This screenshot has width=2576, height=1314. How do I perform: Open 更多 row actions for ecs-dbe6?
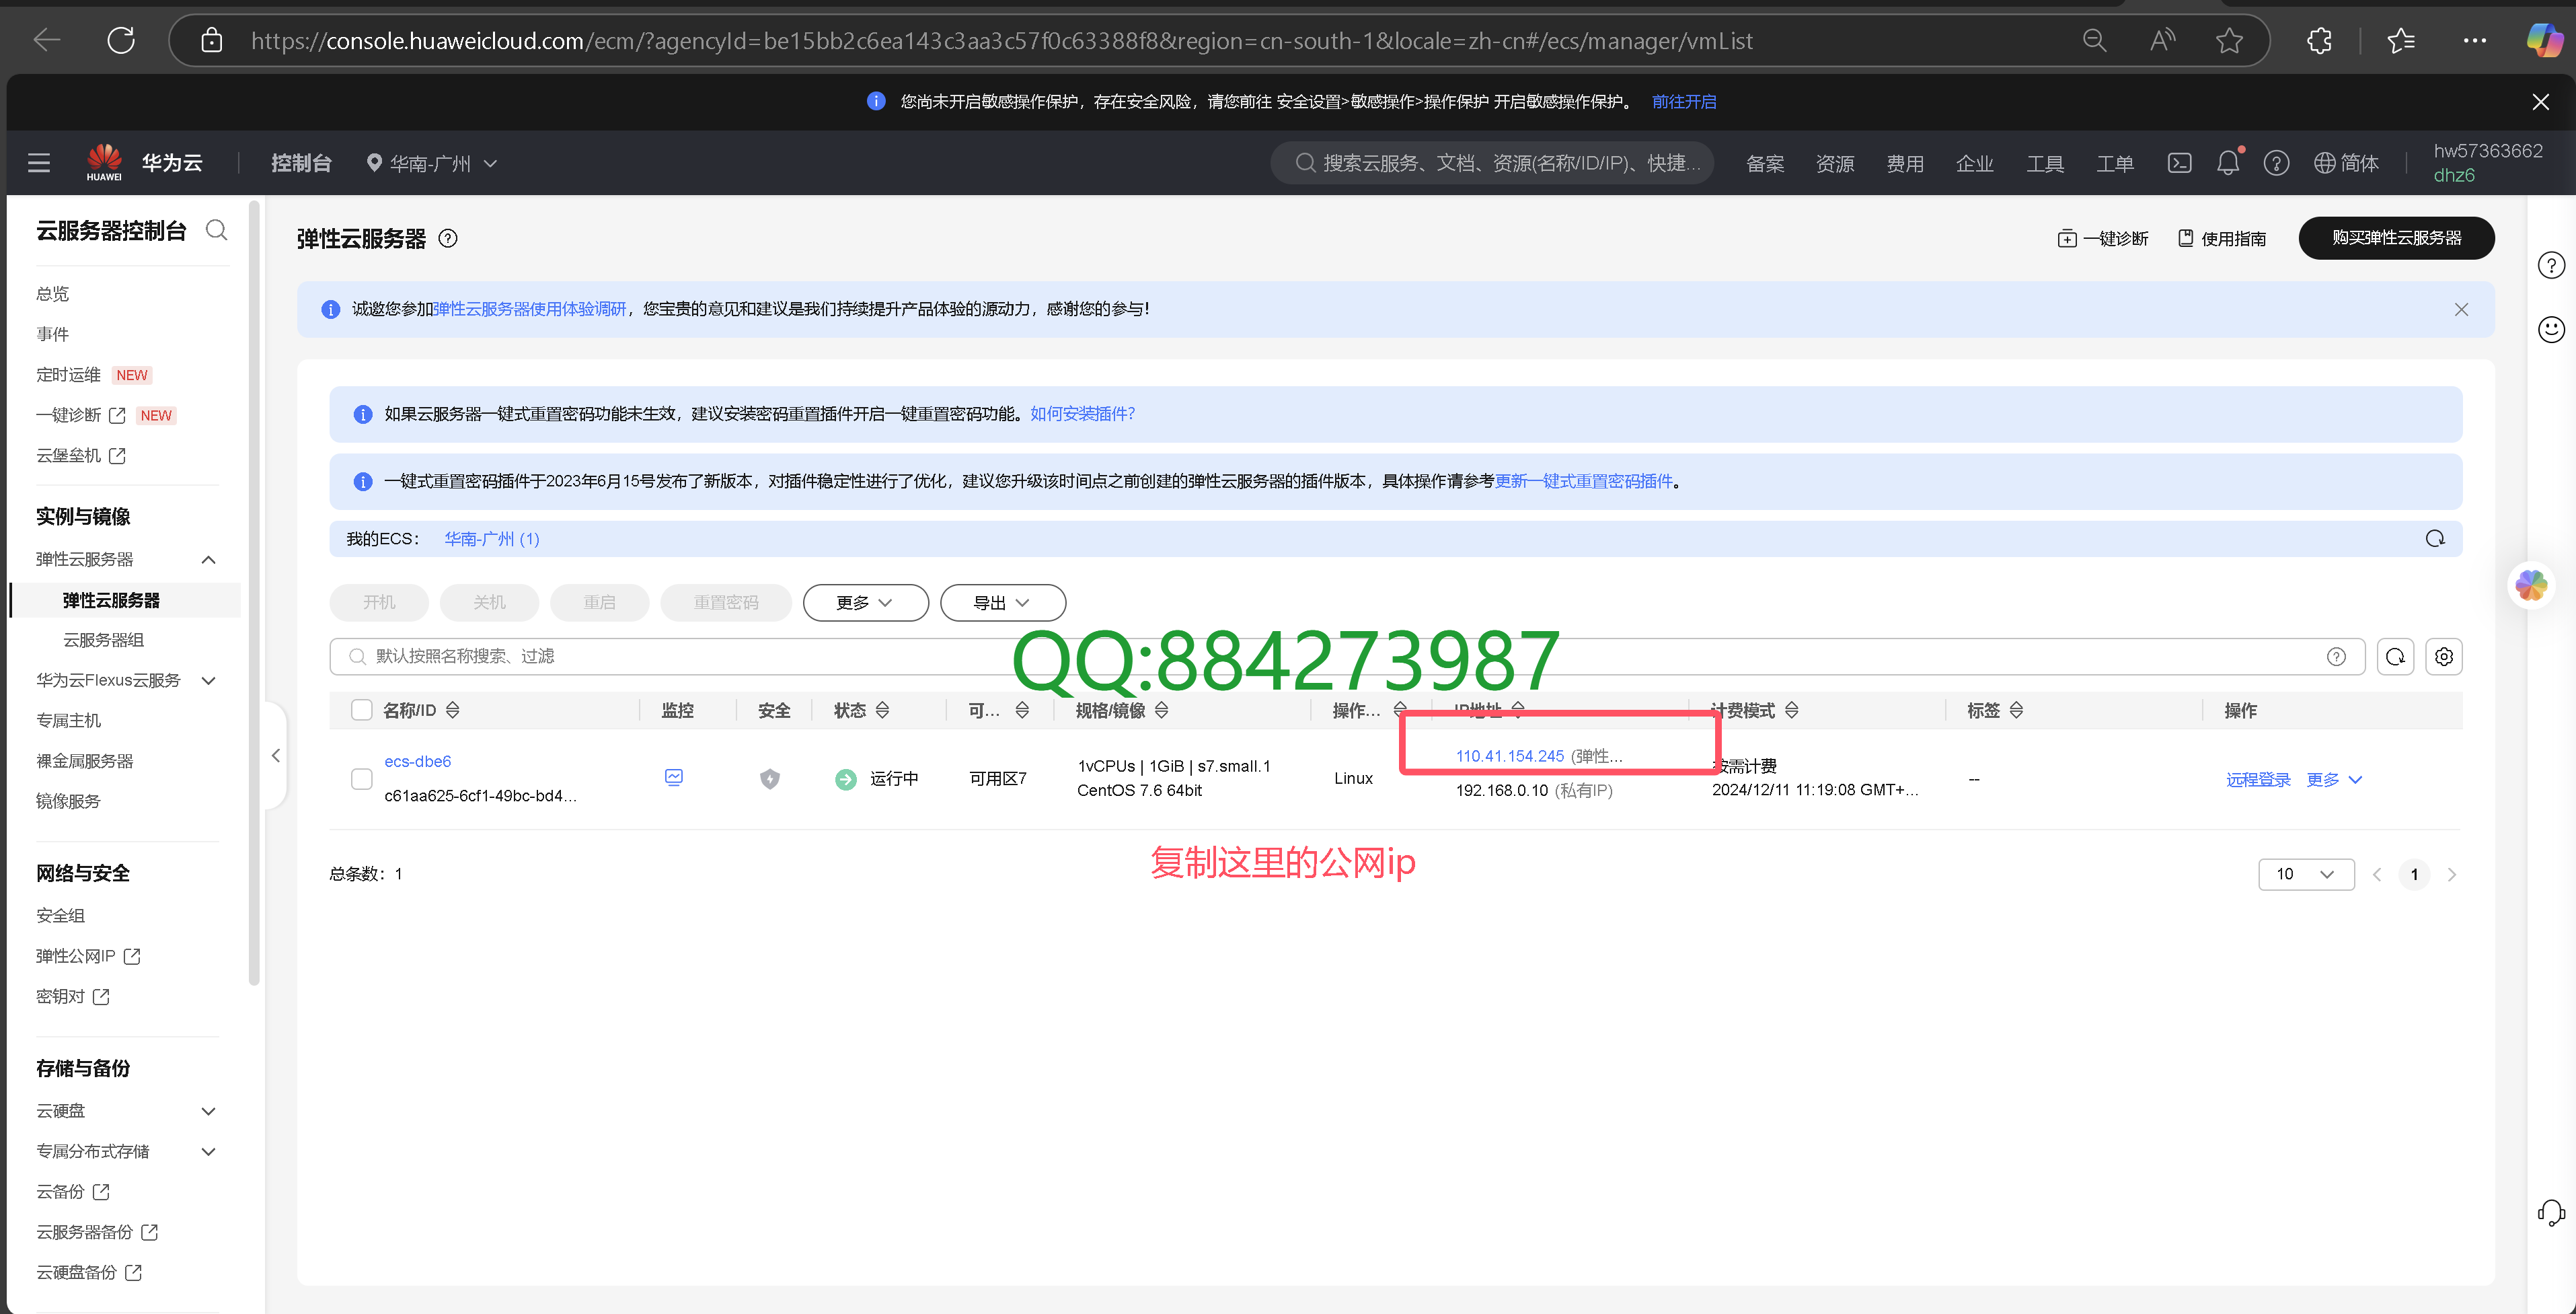click(x=2334, y=780)
